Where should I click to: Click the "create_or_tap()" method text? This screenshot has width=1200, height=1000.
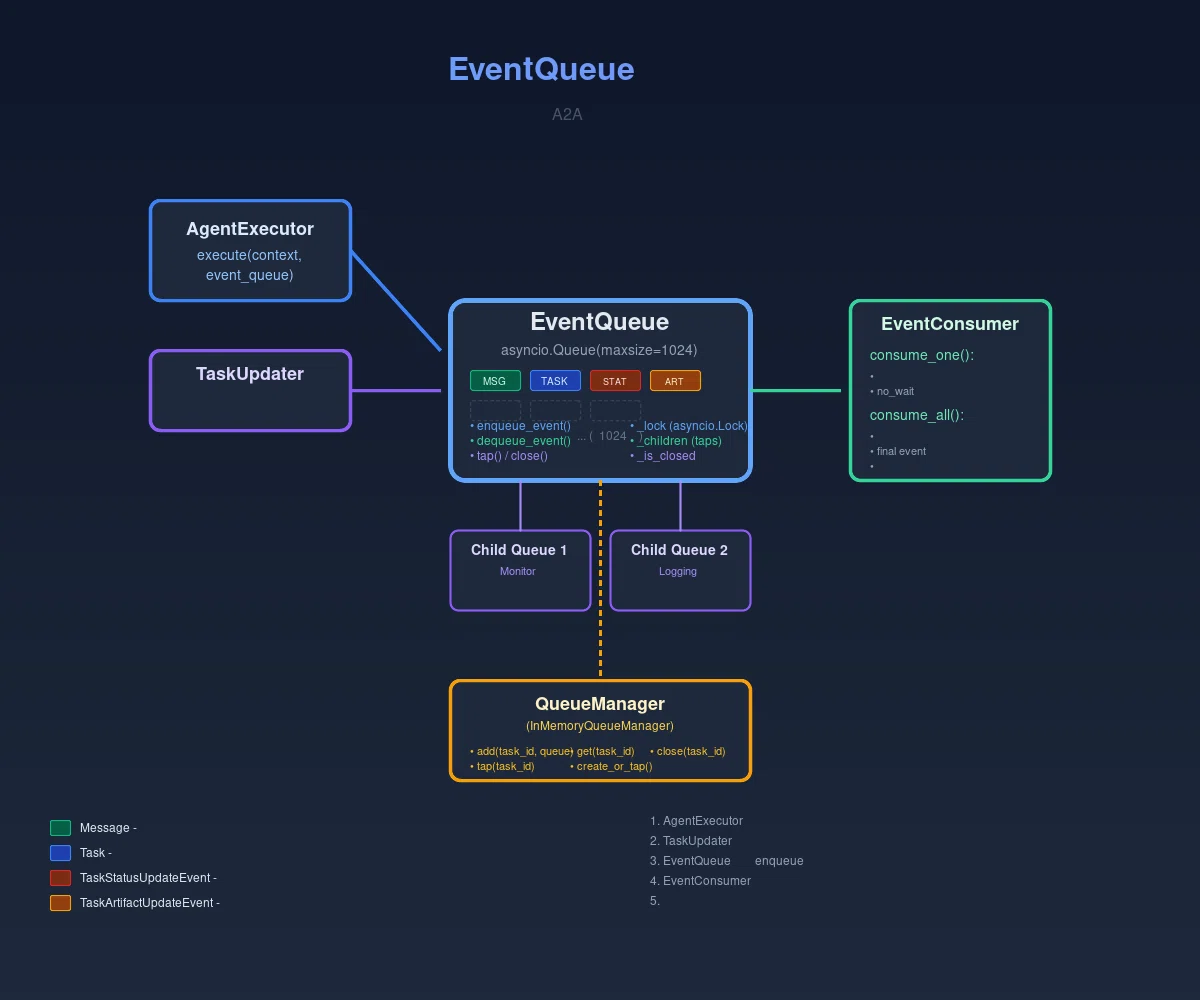611,766
